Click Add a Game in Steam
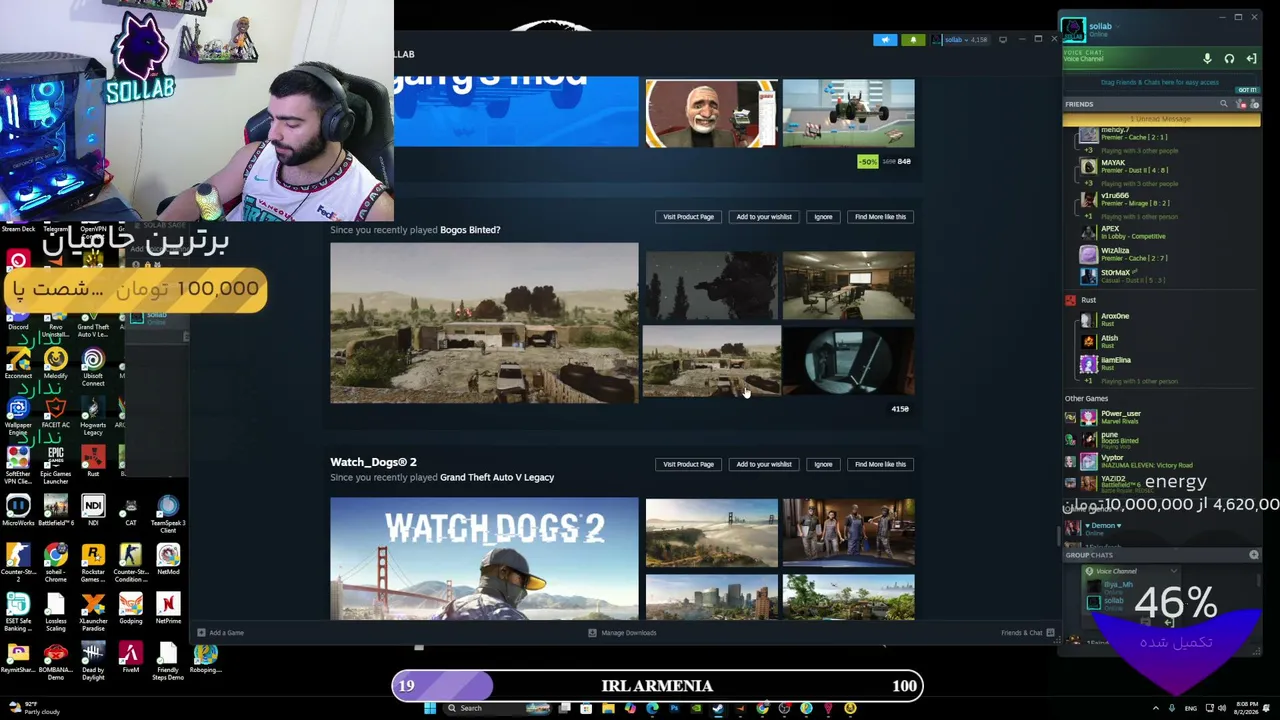1280x720 pixels. (221, 633)
